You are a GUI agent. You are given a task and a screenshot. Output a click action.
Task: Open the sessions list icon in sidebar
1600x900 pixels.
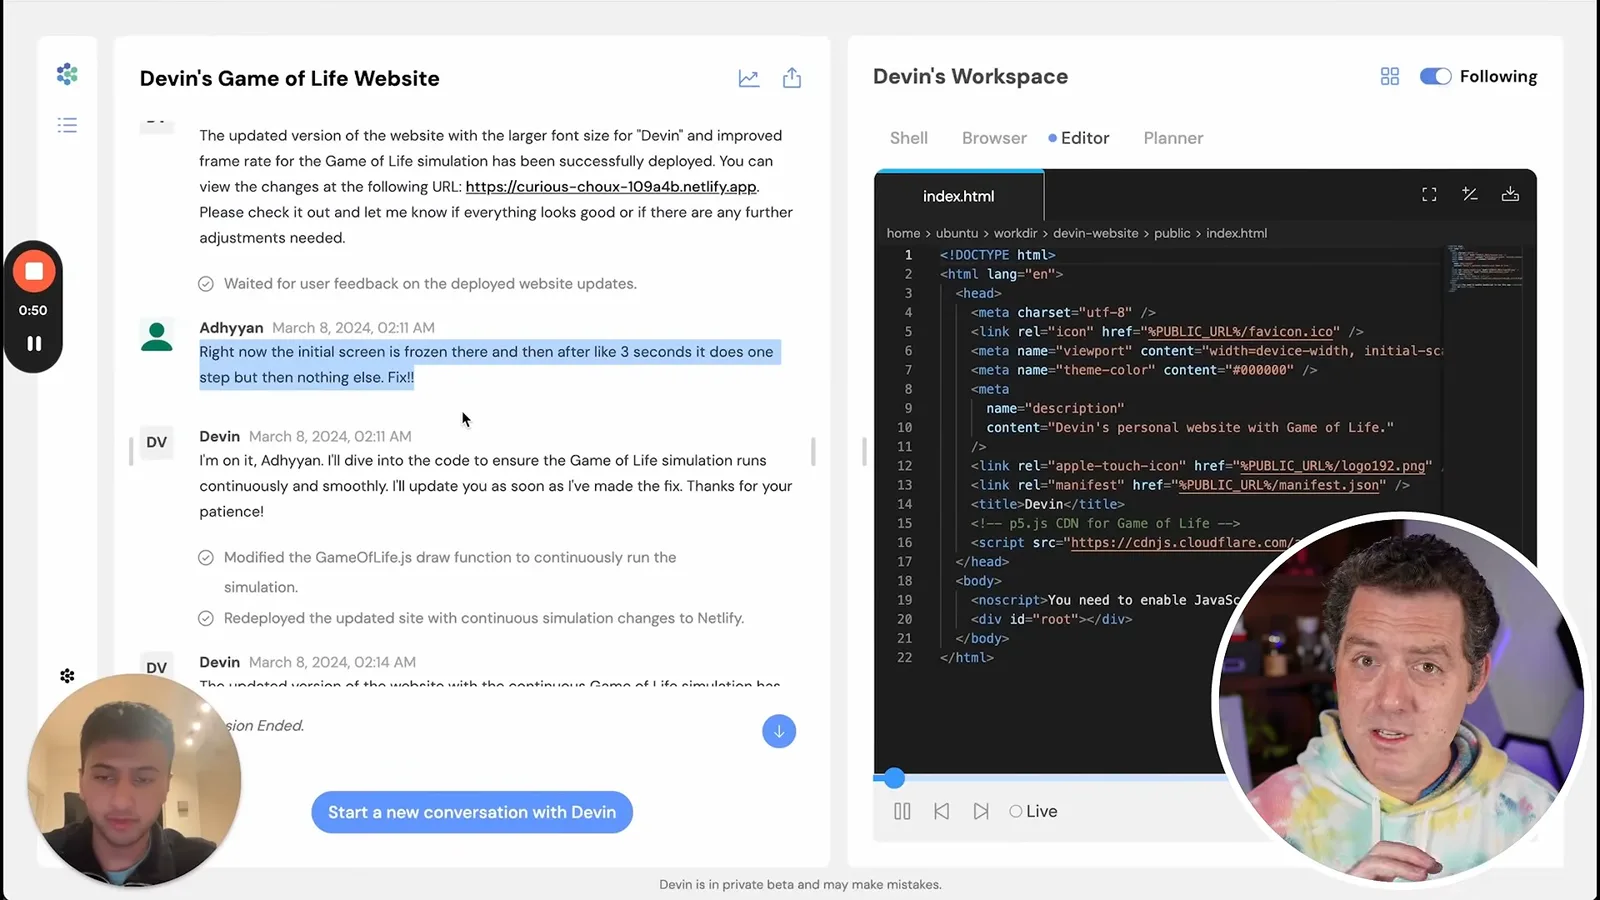click(67, 125)
